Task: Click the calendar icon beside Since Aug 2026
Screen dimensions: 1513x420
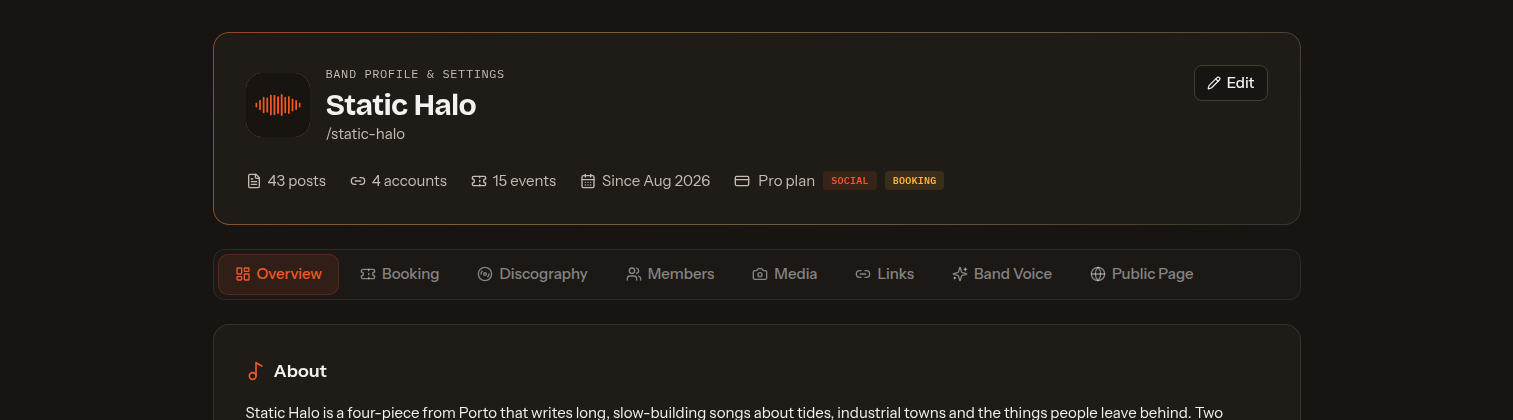Action: tap(588, 181)
